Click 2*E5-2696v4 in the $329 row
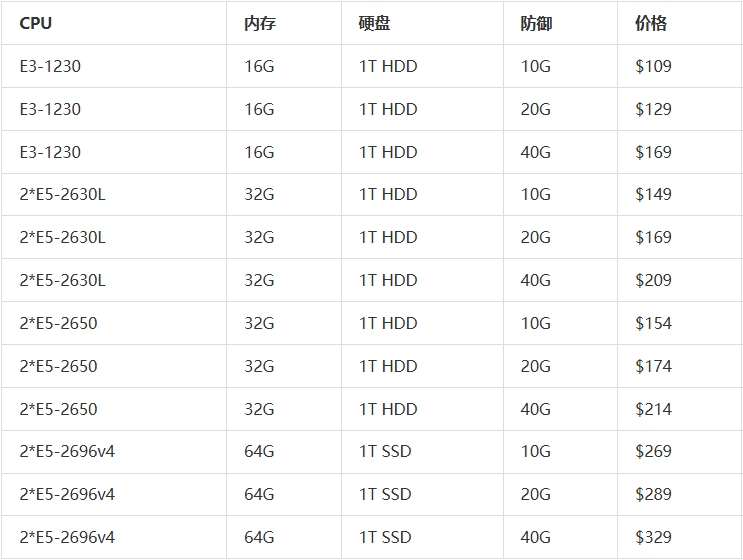The height and width of the screenshot is (560, 743). click(x=67, y=537)
